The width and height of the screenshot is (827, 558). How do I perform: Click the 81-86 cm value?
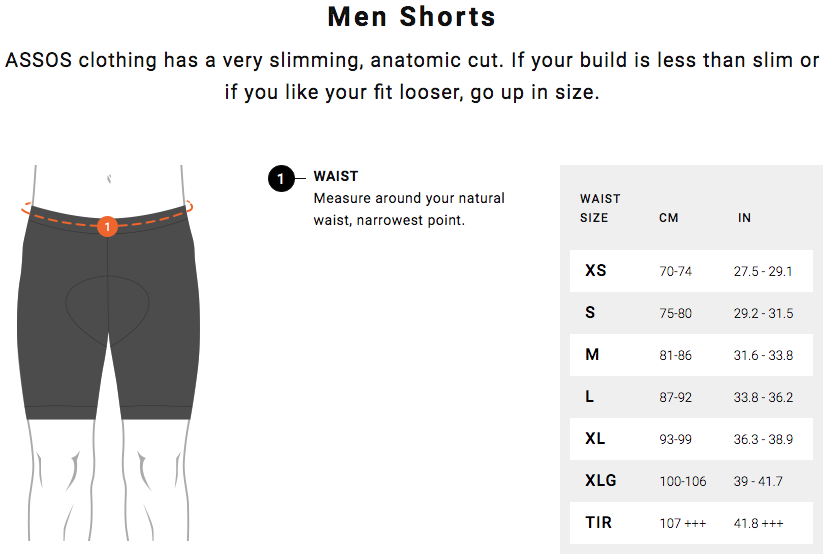[675, 355]
